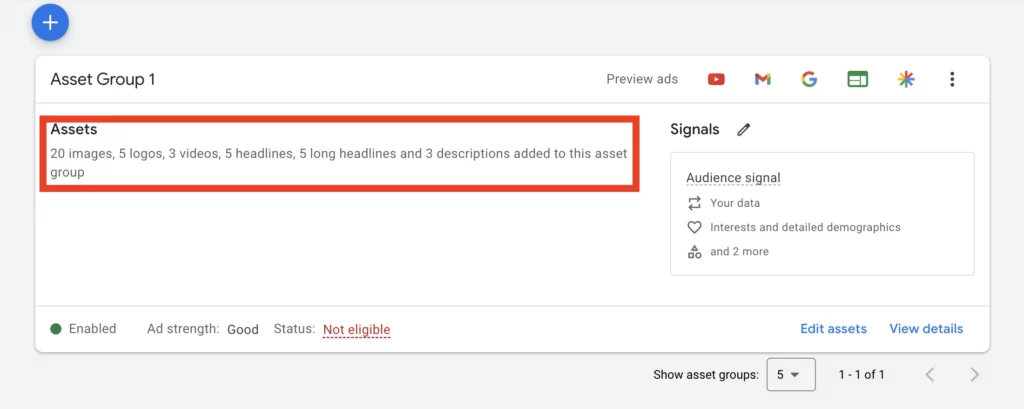Preview the ad on Display network
Viewport: 1024px width, 409px height.
[x=857, y=80]
